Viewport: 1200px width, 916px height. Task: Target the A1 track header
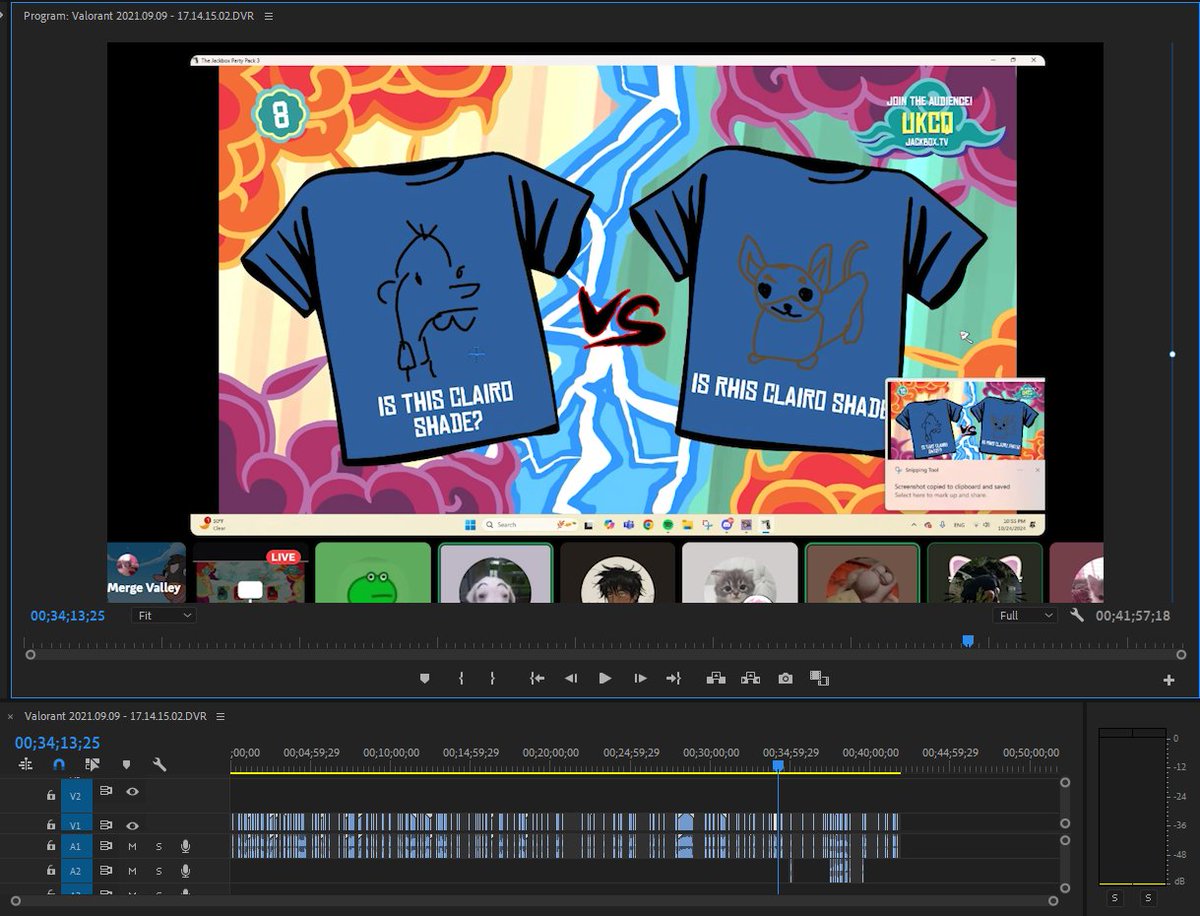point(75,846)
